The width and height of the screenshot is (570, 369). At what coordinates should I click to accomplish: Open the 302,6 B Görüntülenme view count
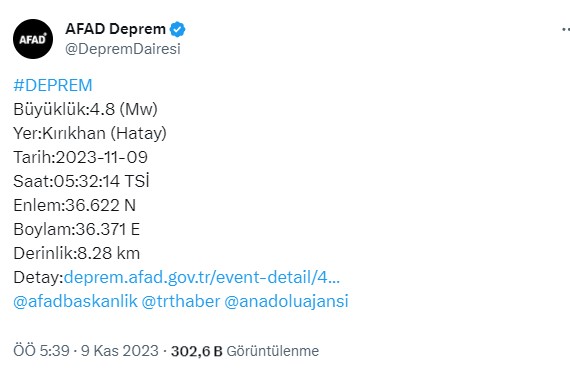[x=245, y=351]
